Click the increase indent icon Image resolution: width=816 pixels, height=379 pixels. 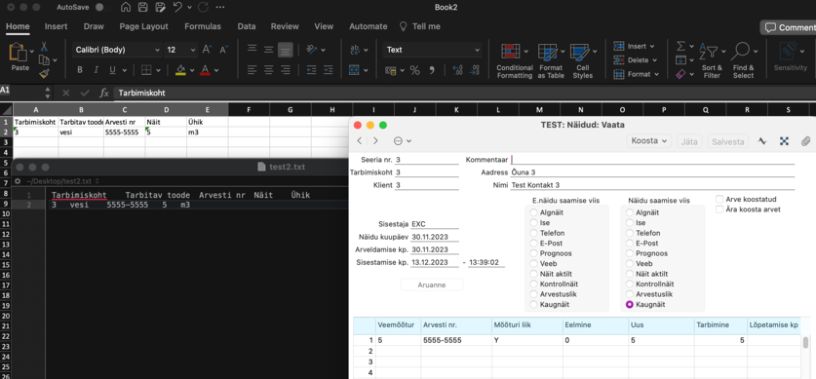coord(328,69)
